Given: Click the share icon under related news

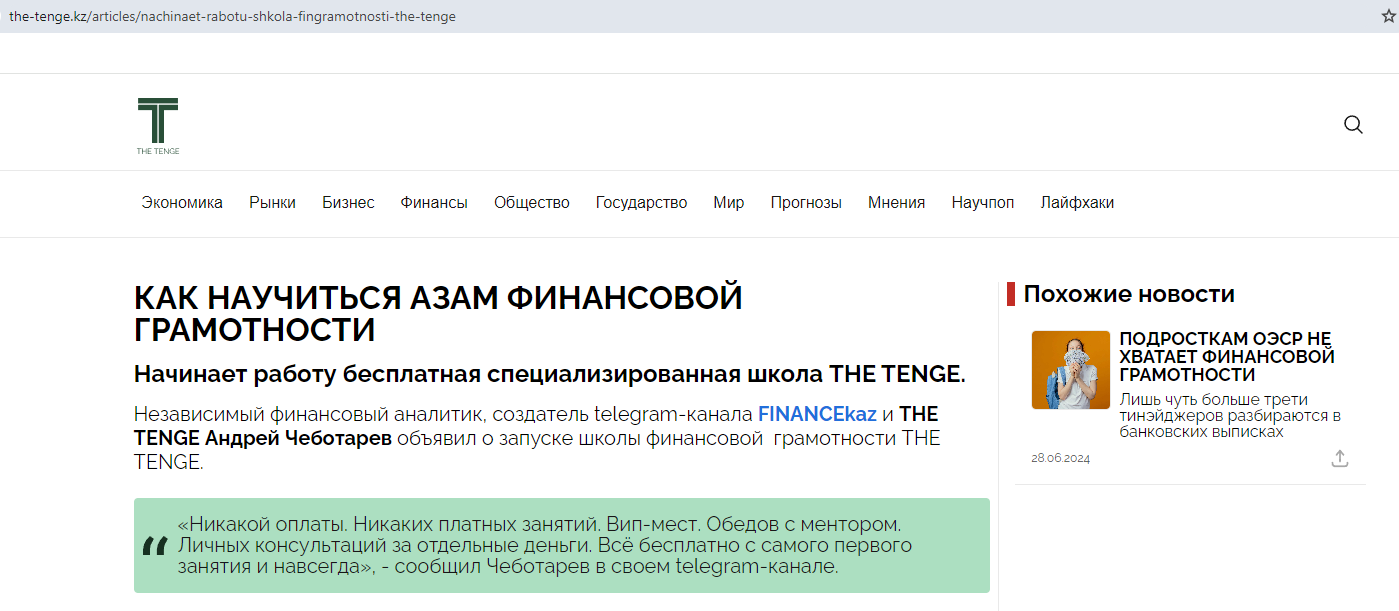Looking at the screenshot, I should coord(1340,458).
